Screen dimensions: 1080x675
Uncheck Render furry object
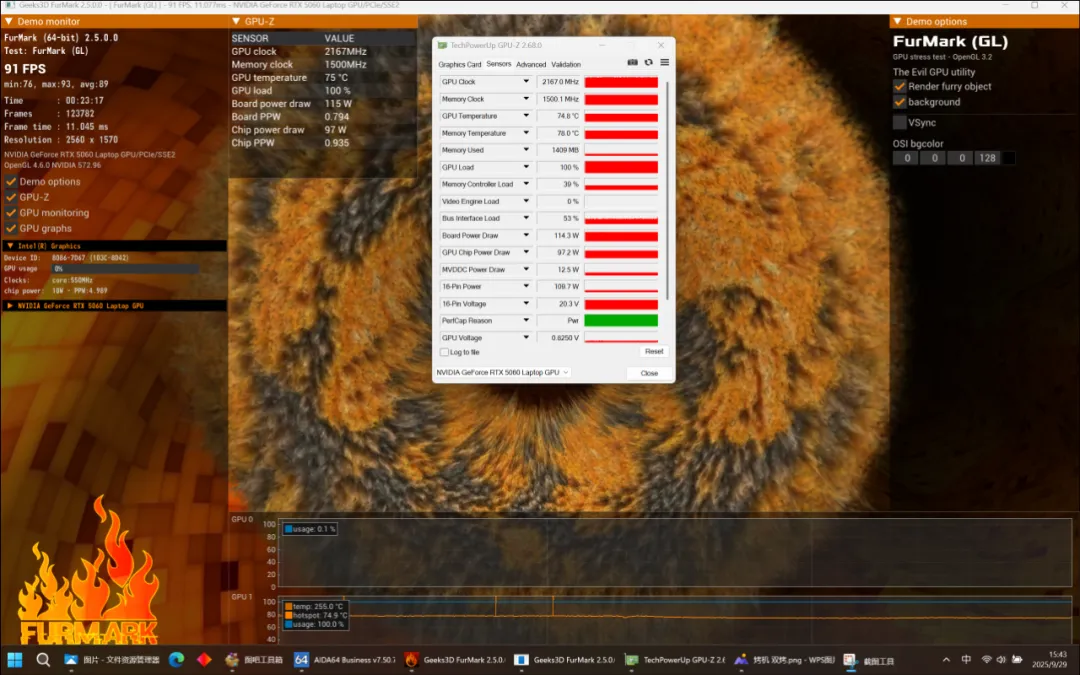click(900, 86)
